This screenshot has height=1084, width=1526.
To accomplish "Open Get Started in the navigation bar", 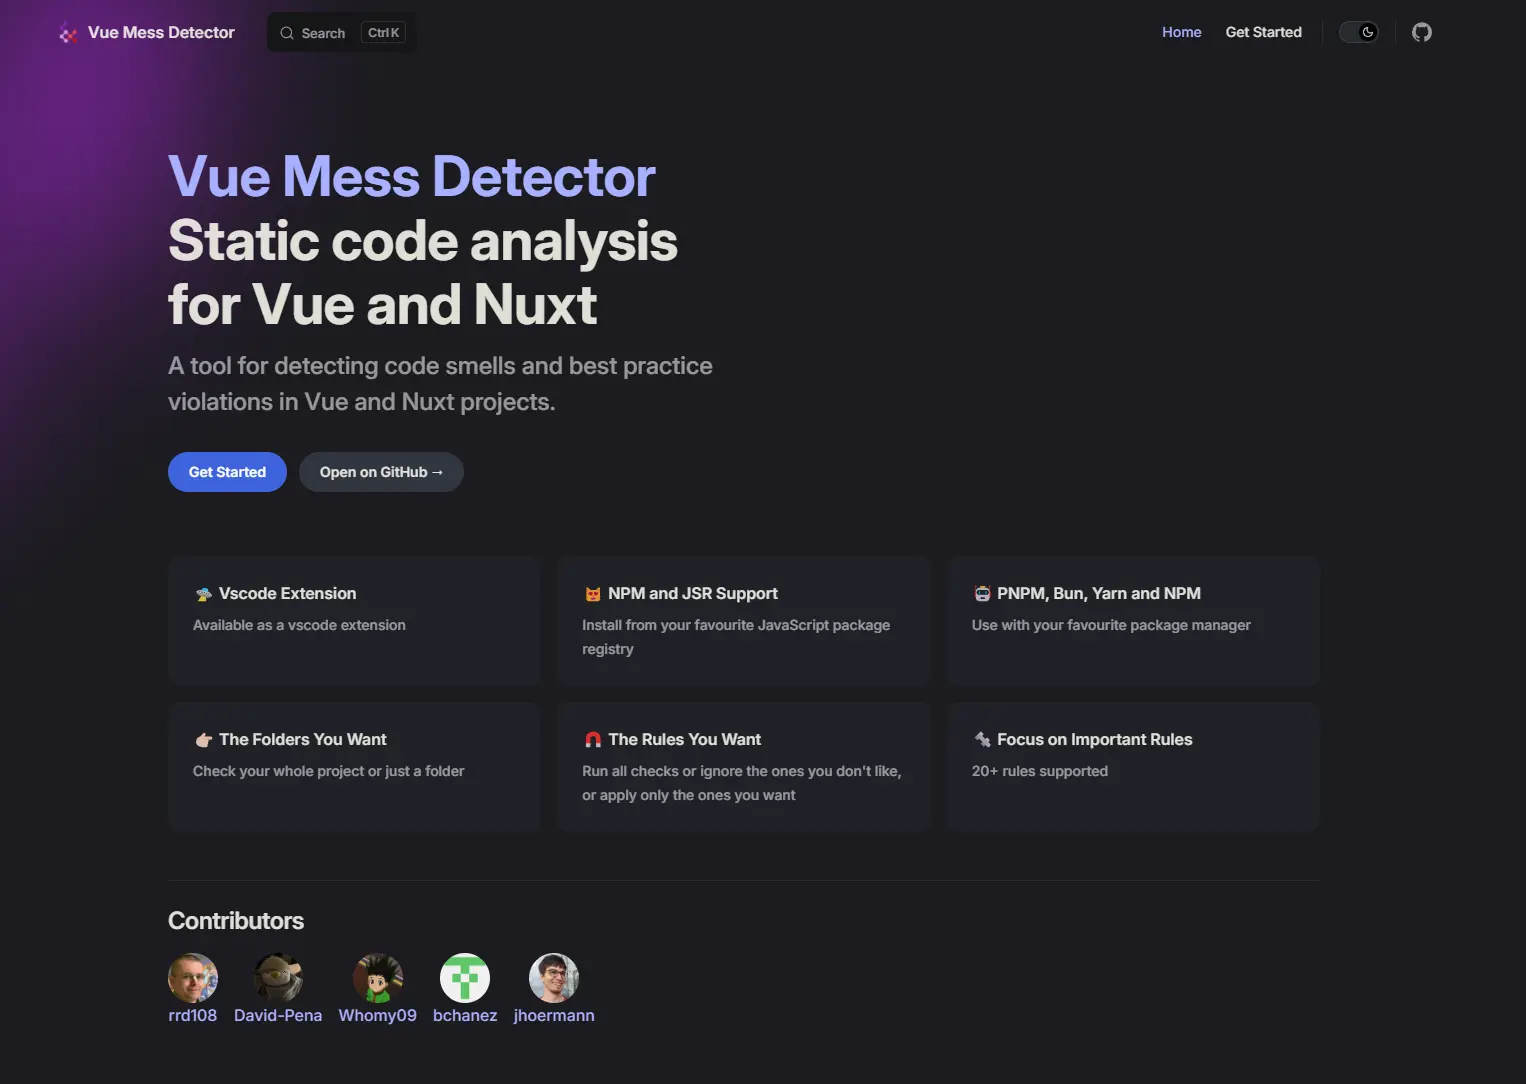I will coord(1263,32).
